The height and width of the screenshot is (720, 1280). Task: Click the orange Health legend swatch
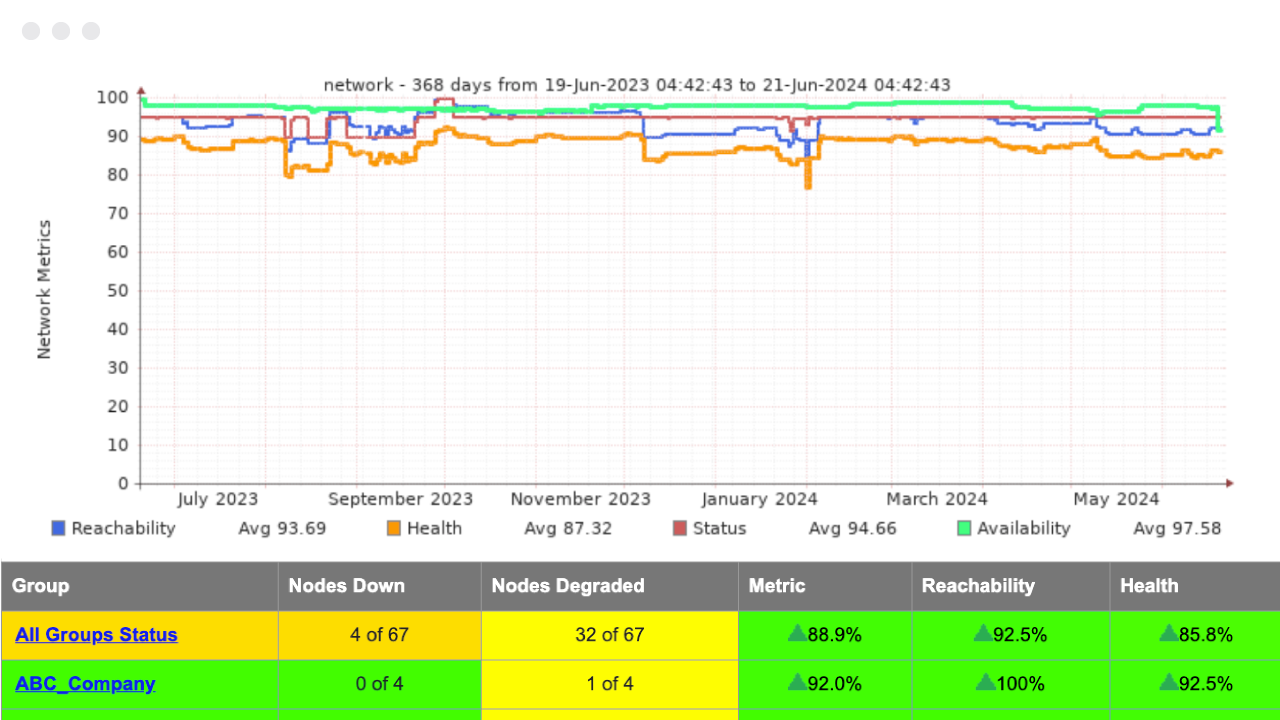coord(394,528)
